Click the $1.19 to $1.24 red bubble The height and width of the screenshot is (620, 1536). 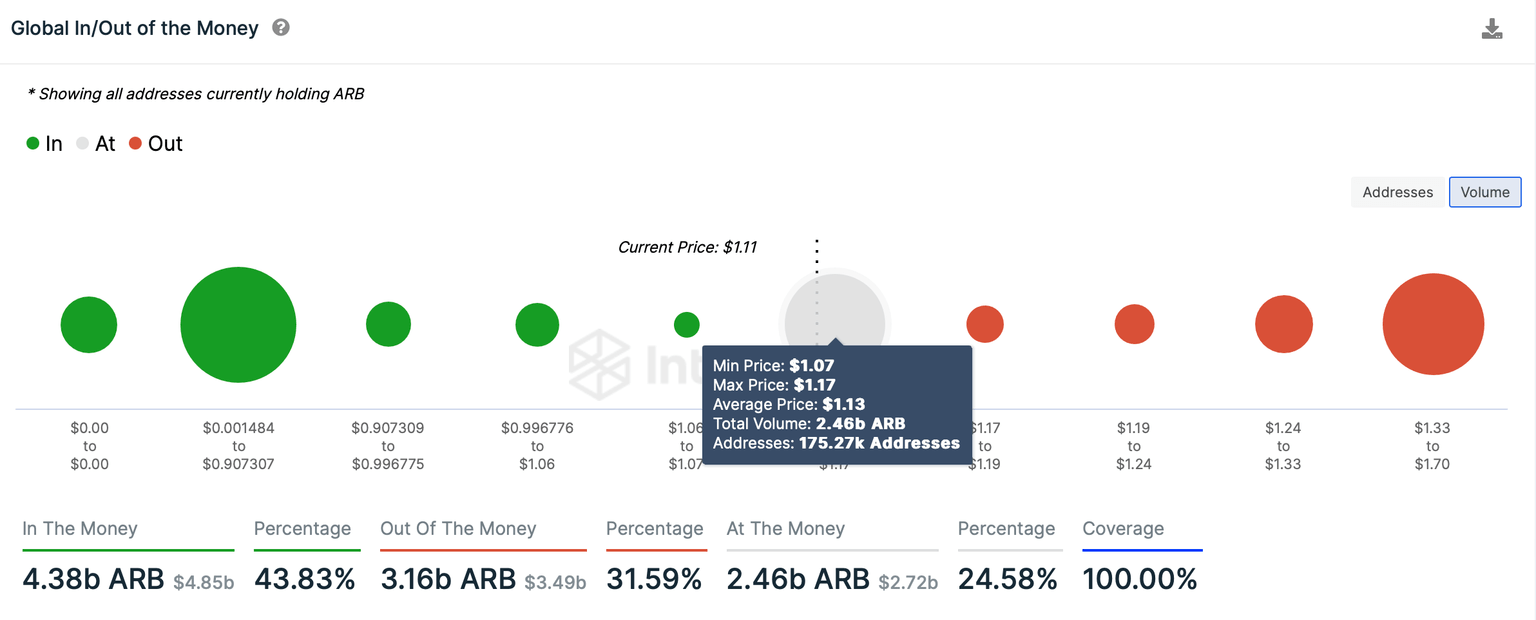pos(1134,325)
